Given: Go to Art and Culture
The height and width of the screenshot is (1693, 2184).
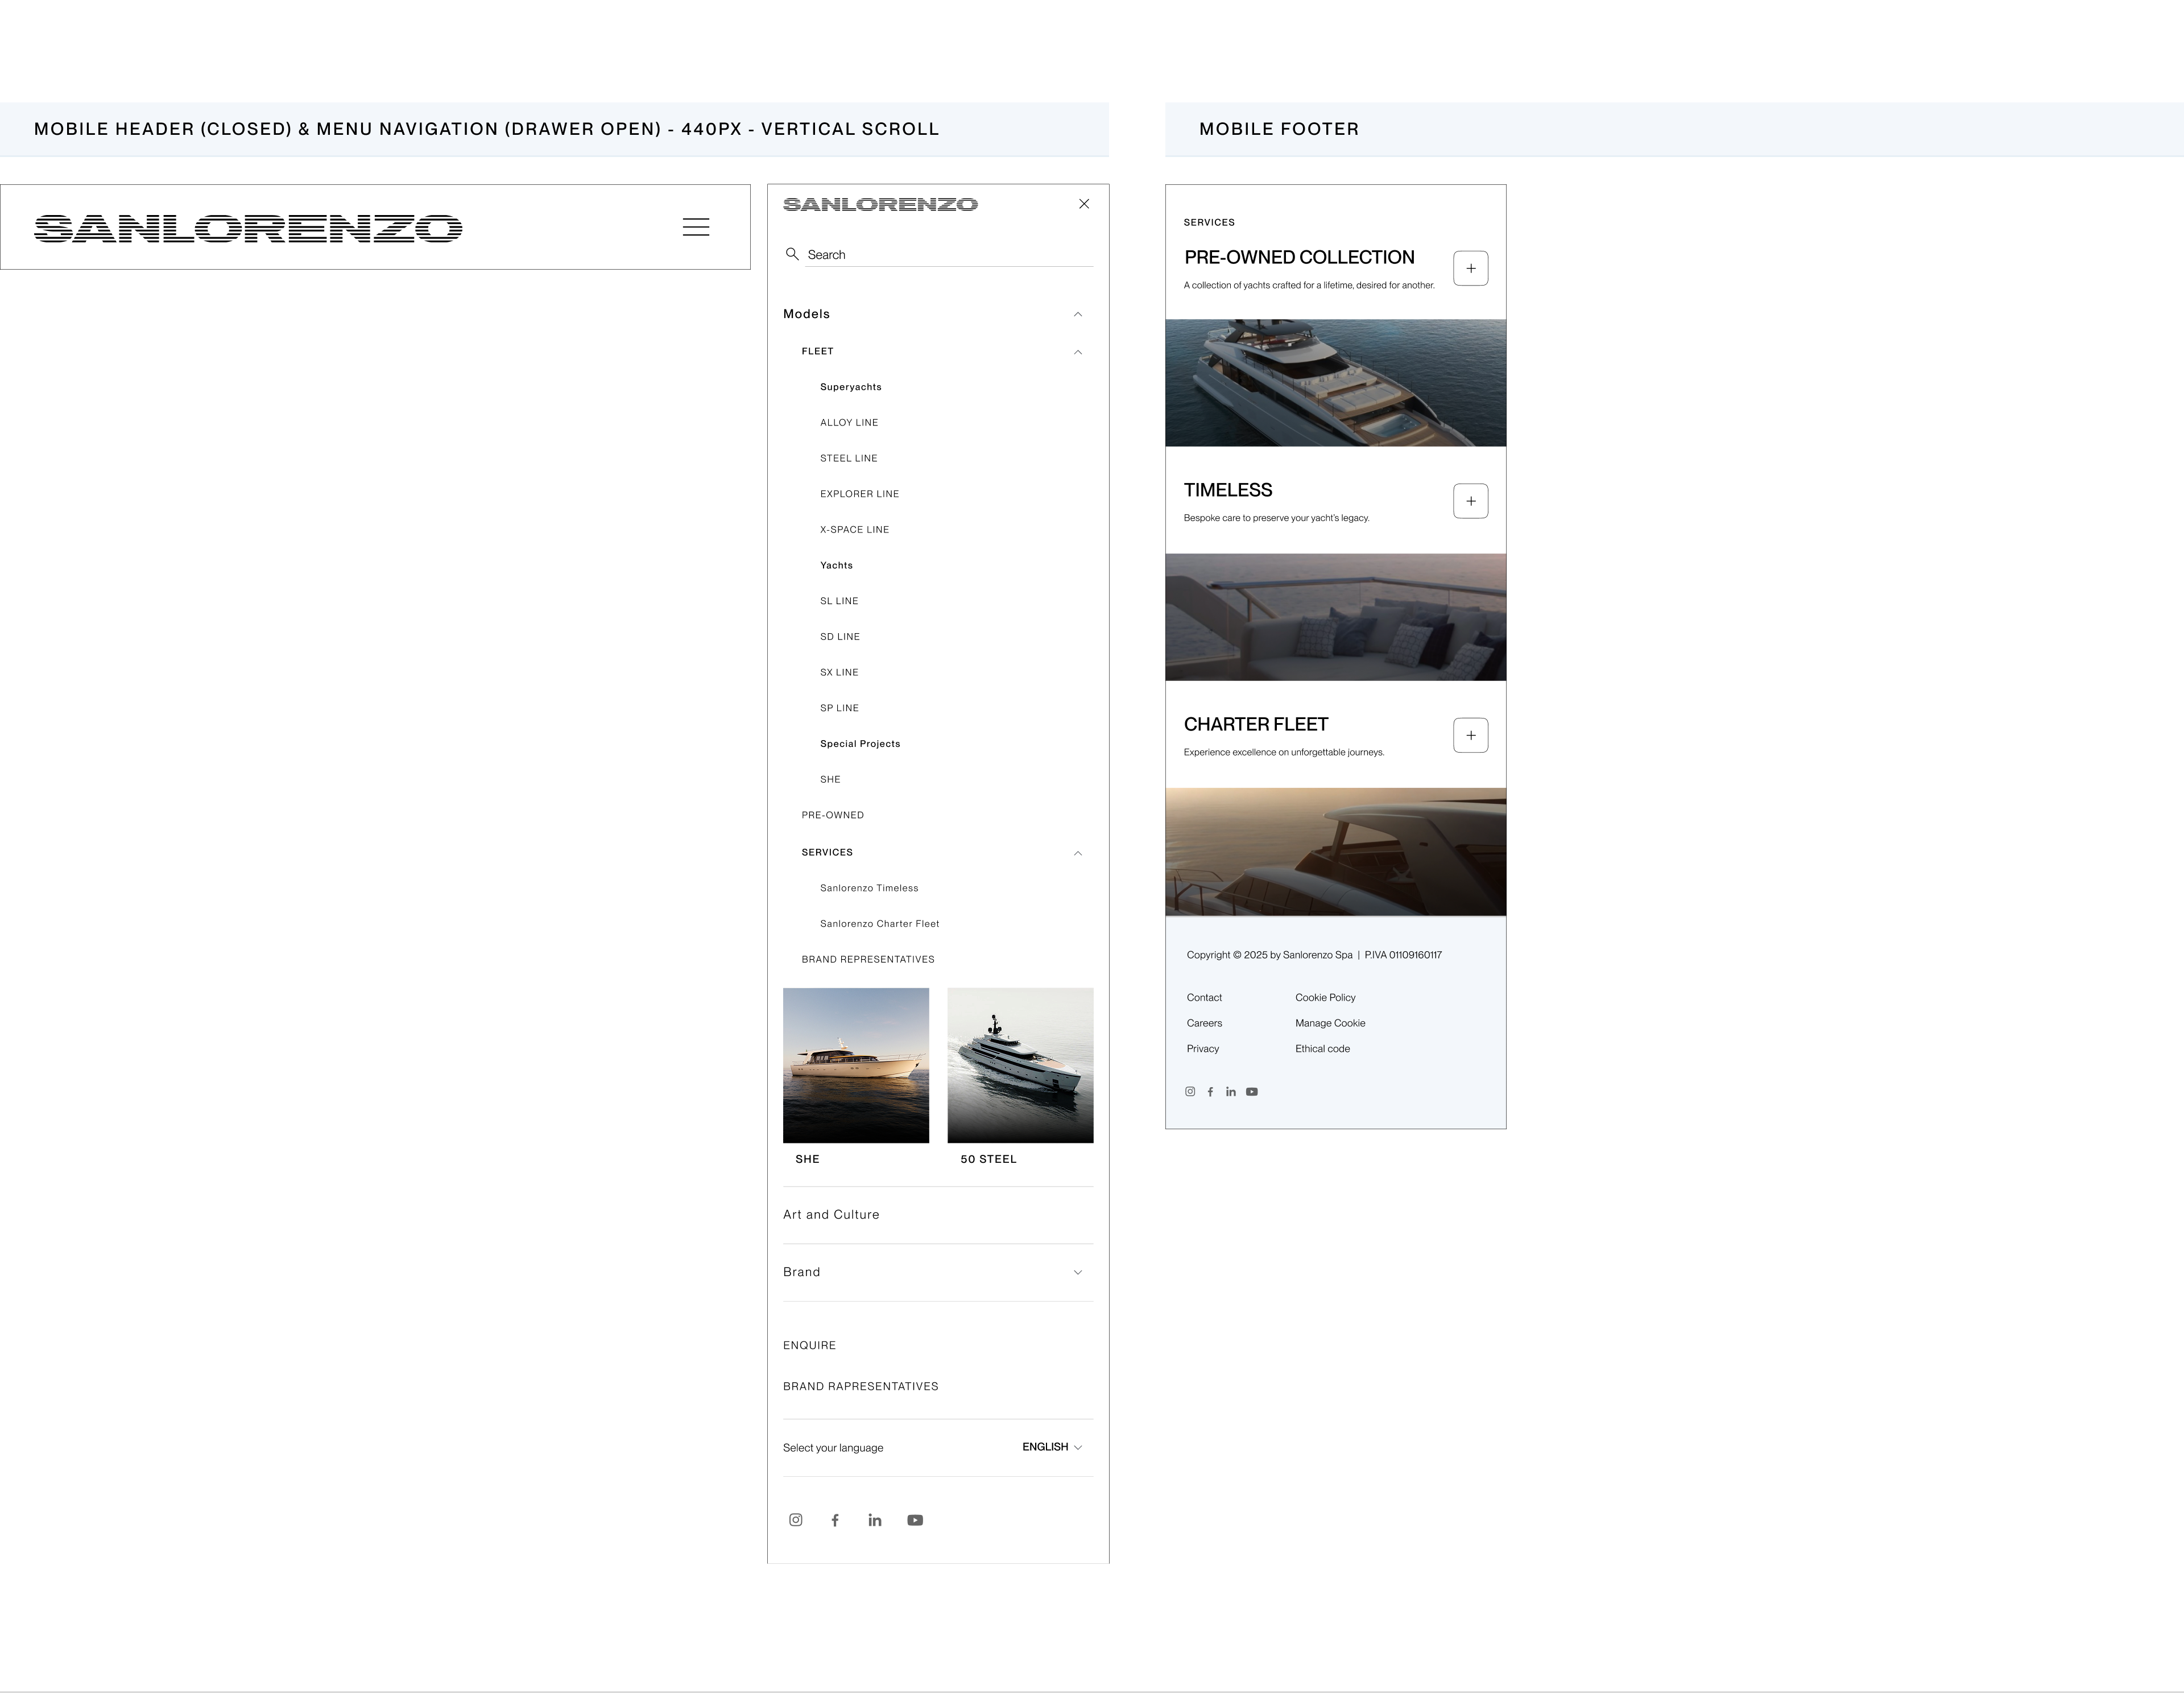Looking at the screenshot, I should tap(831, 1215).
